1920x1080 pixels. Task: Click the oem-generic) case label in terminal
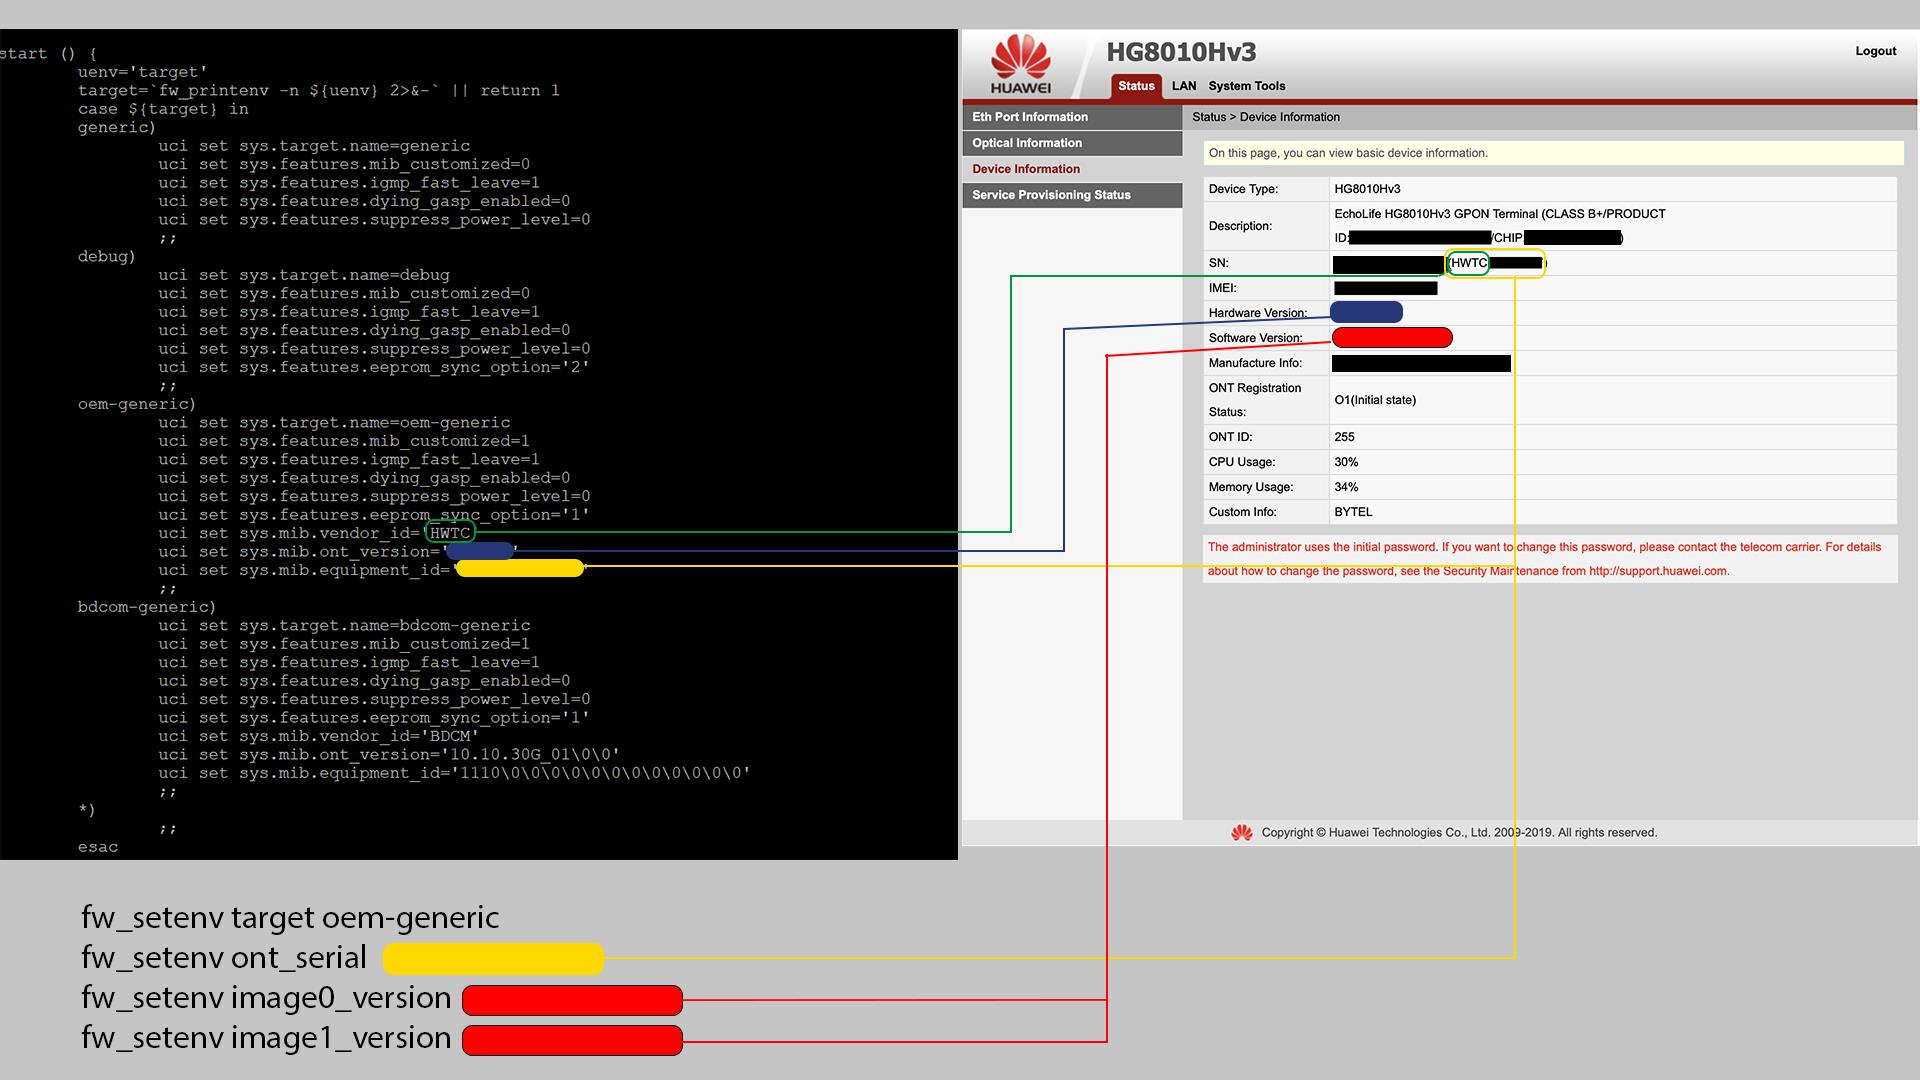[x=136, y=405]
